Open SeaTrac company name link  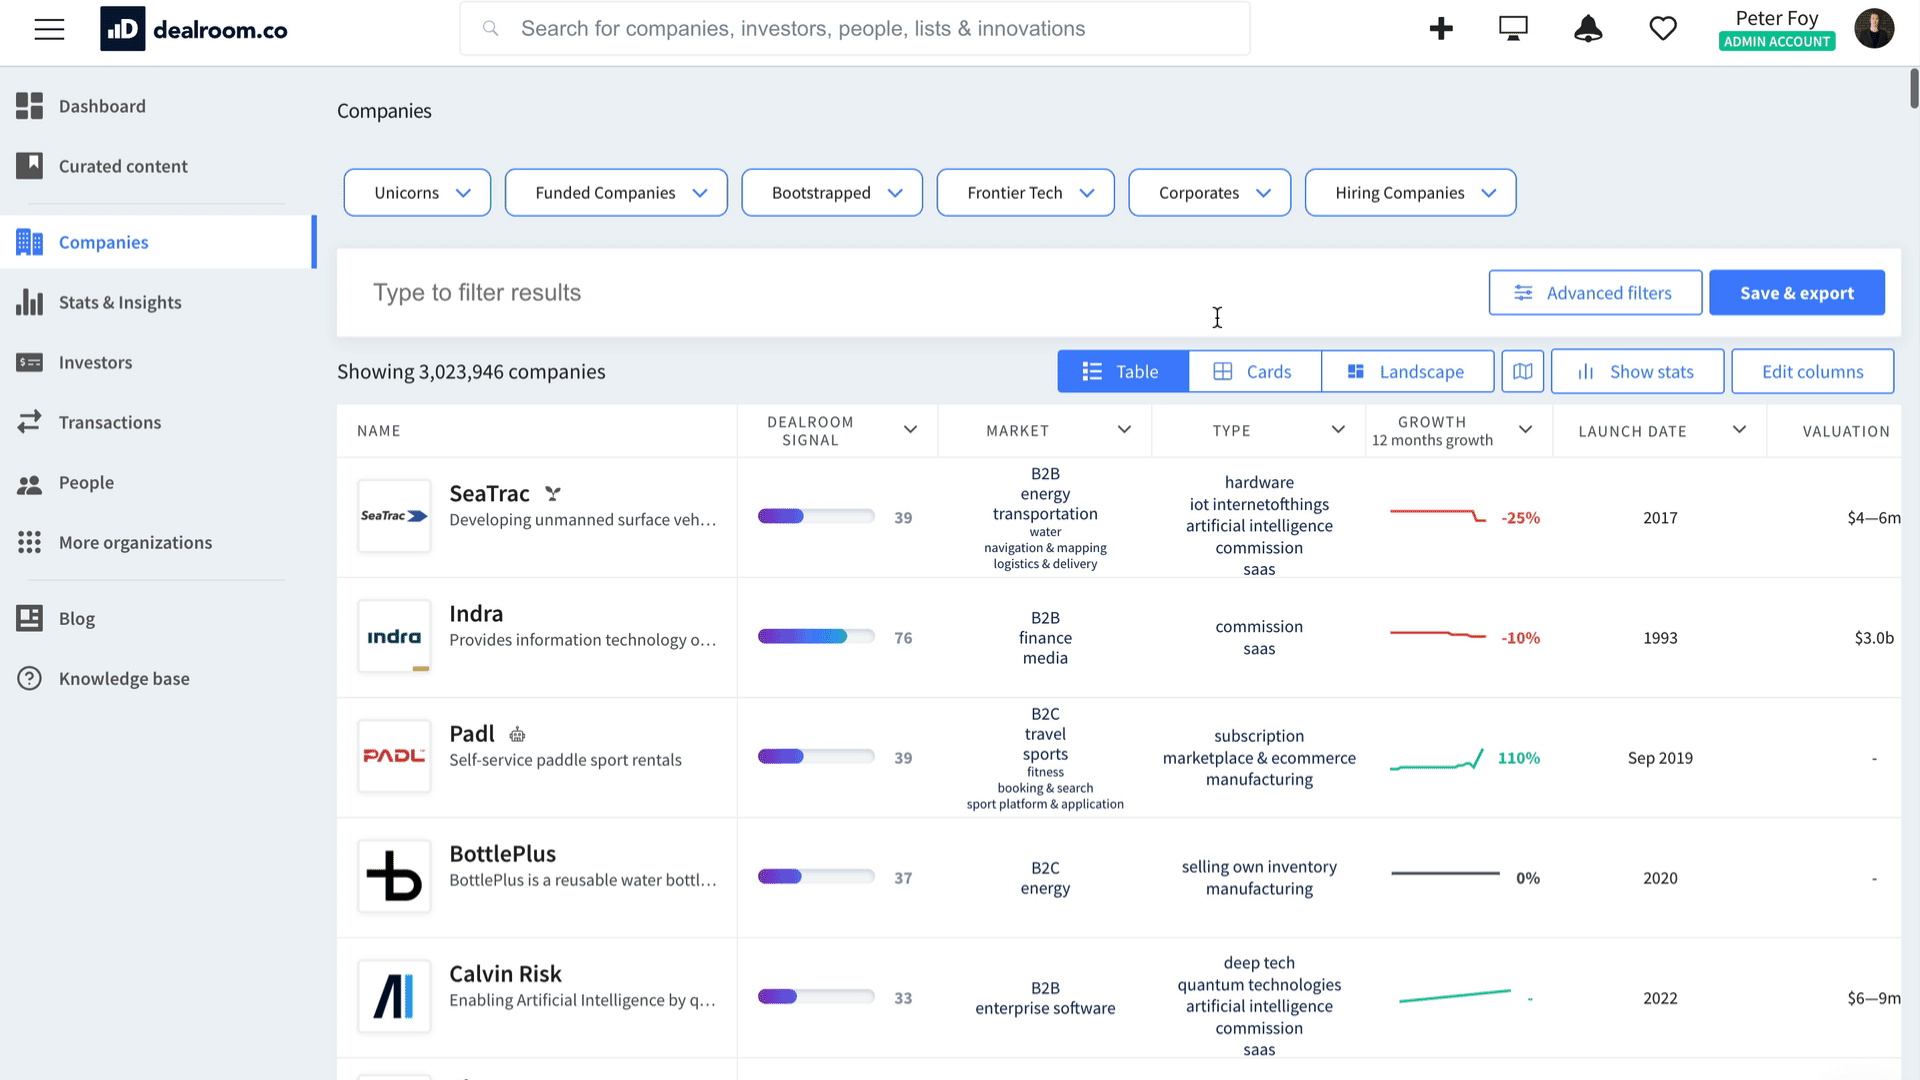pos(489,494)
